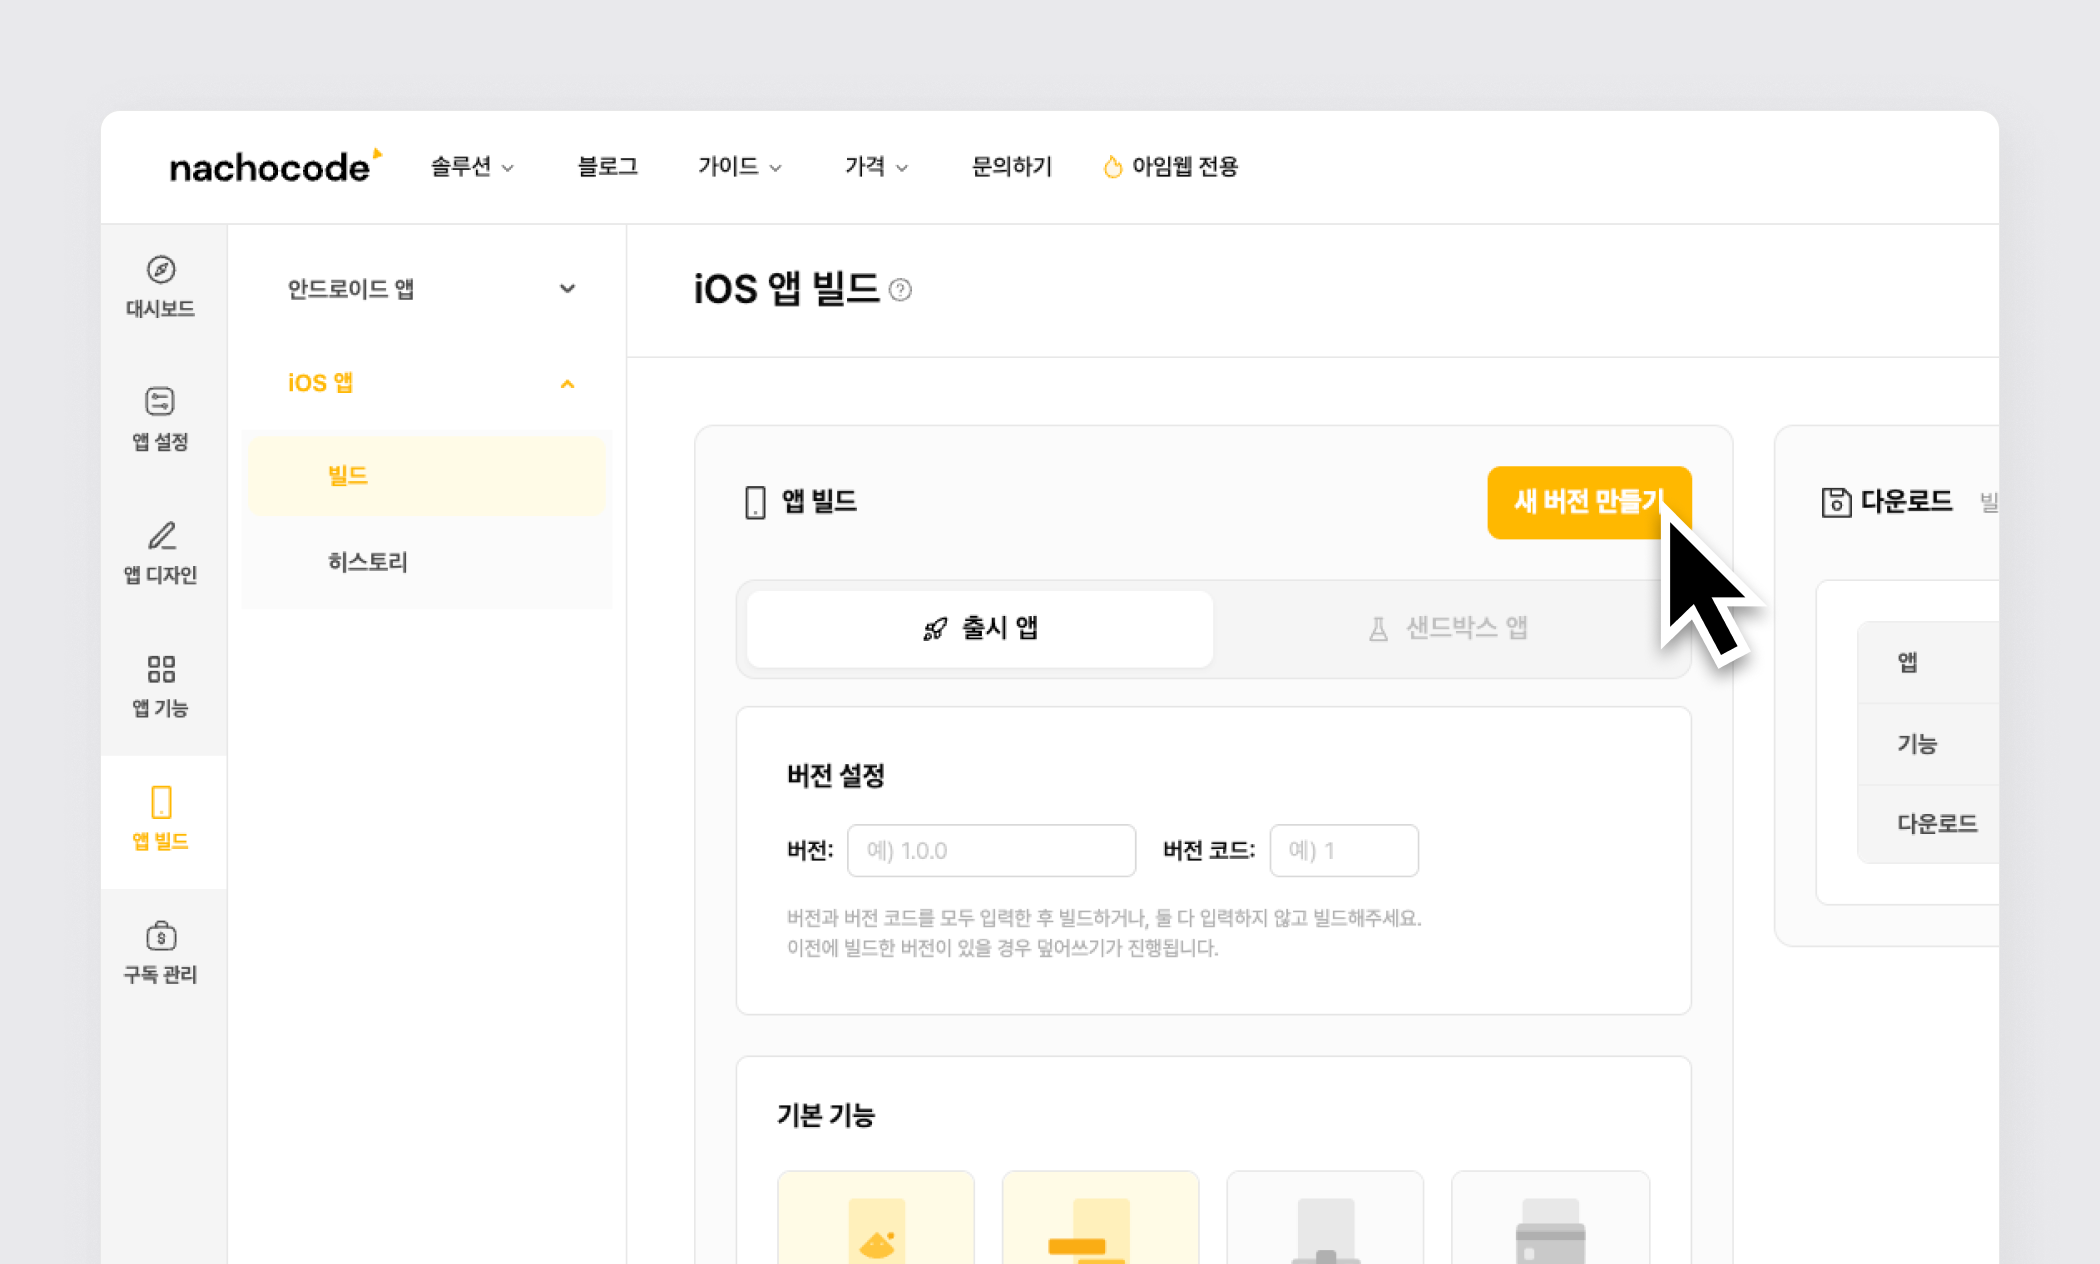Open the 솔루션 dropdown menu
Image resolution: width=2100 pixels, height=1264 pixels.
coord(471,166)
